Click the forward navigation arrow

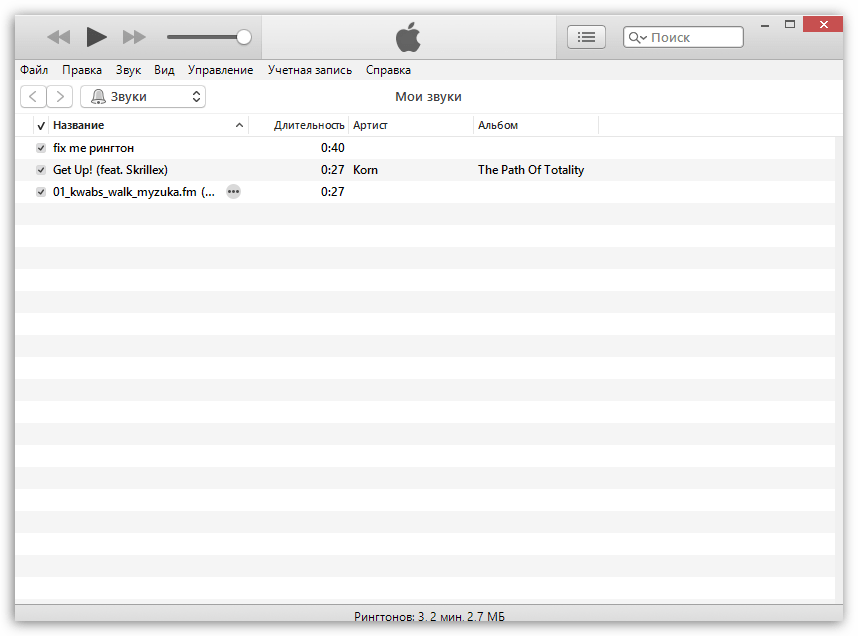(60, 97)
